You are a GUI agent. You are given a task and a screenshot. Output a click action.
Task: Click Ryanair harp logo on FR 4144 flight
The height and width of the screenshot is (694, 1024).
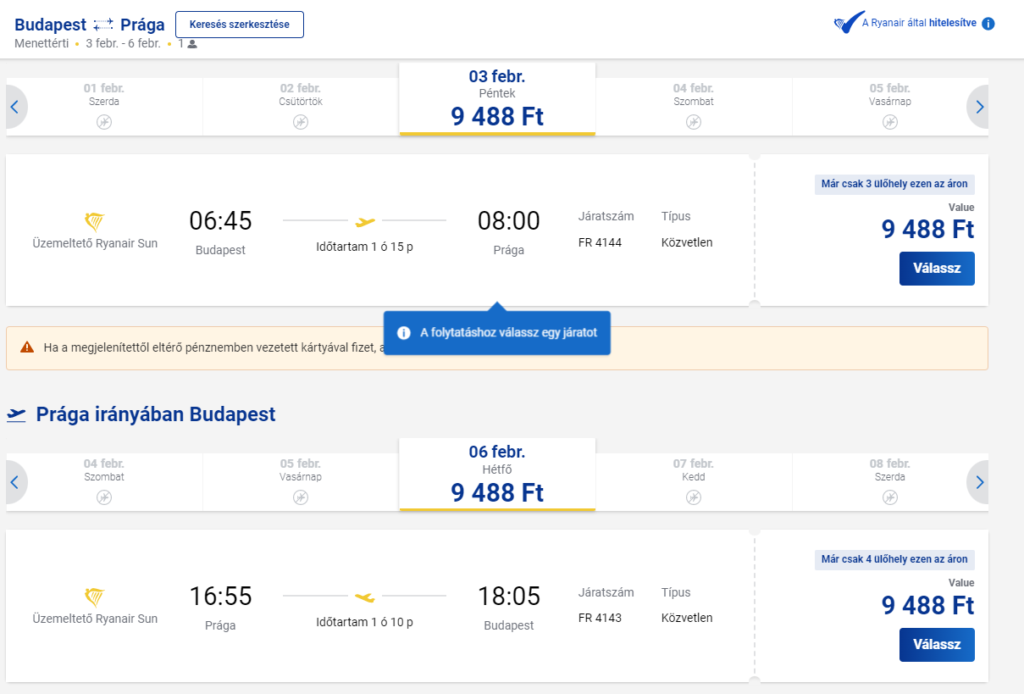[95, 221]
